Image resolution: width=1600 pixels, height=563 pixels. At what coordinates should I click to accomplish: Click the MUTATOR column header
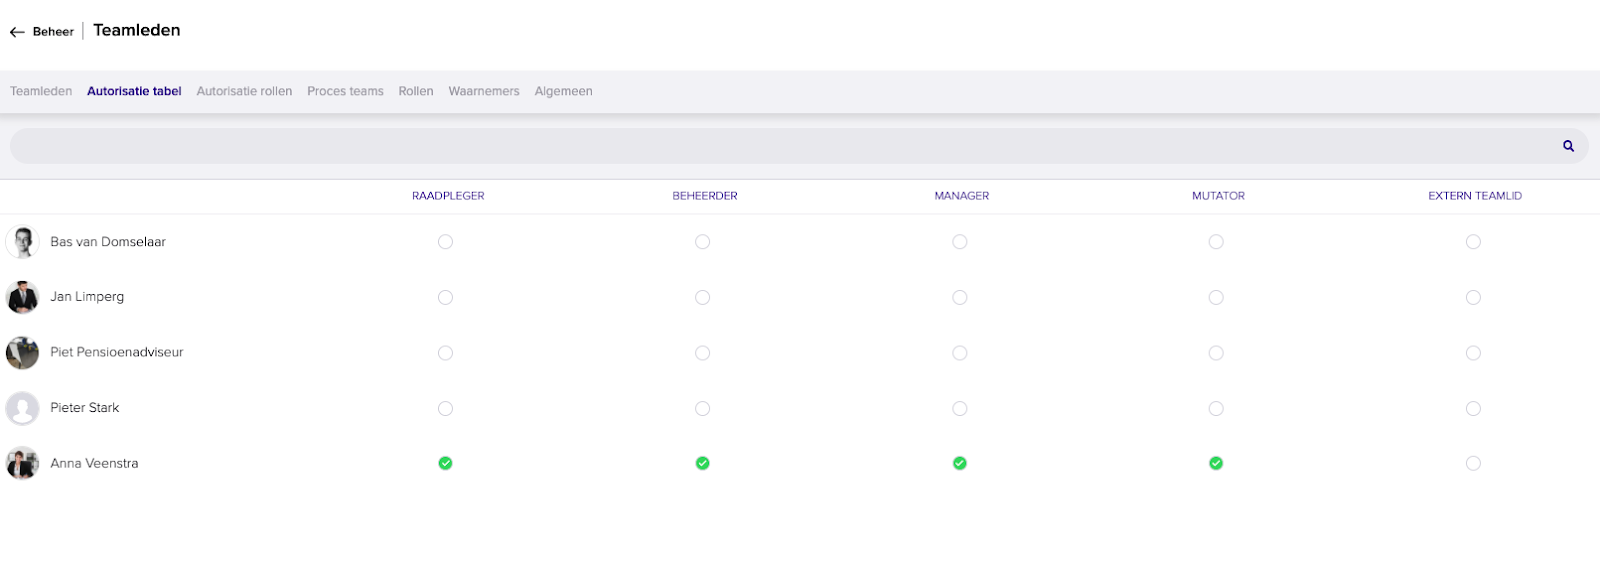coord(1218,196)
